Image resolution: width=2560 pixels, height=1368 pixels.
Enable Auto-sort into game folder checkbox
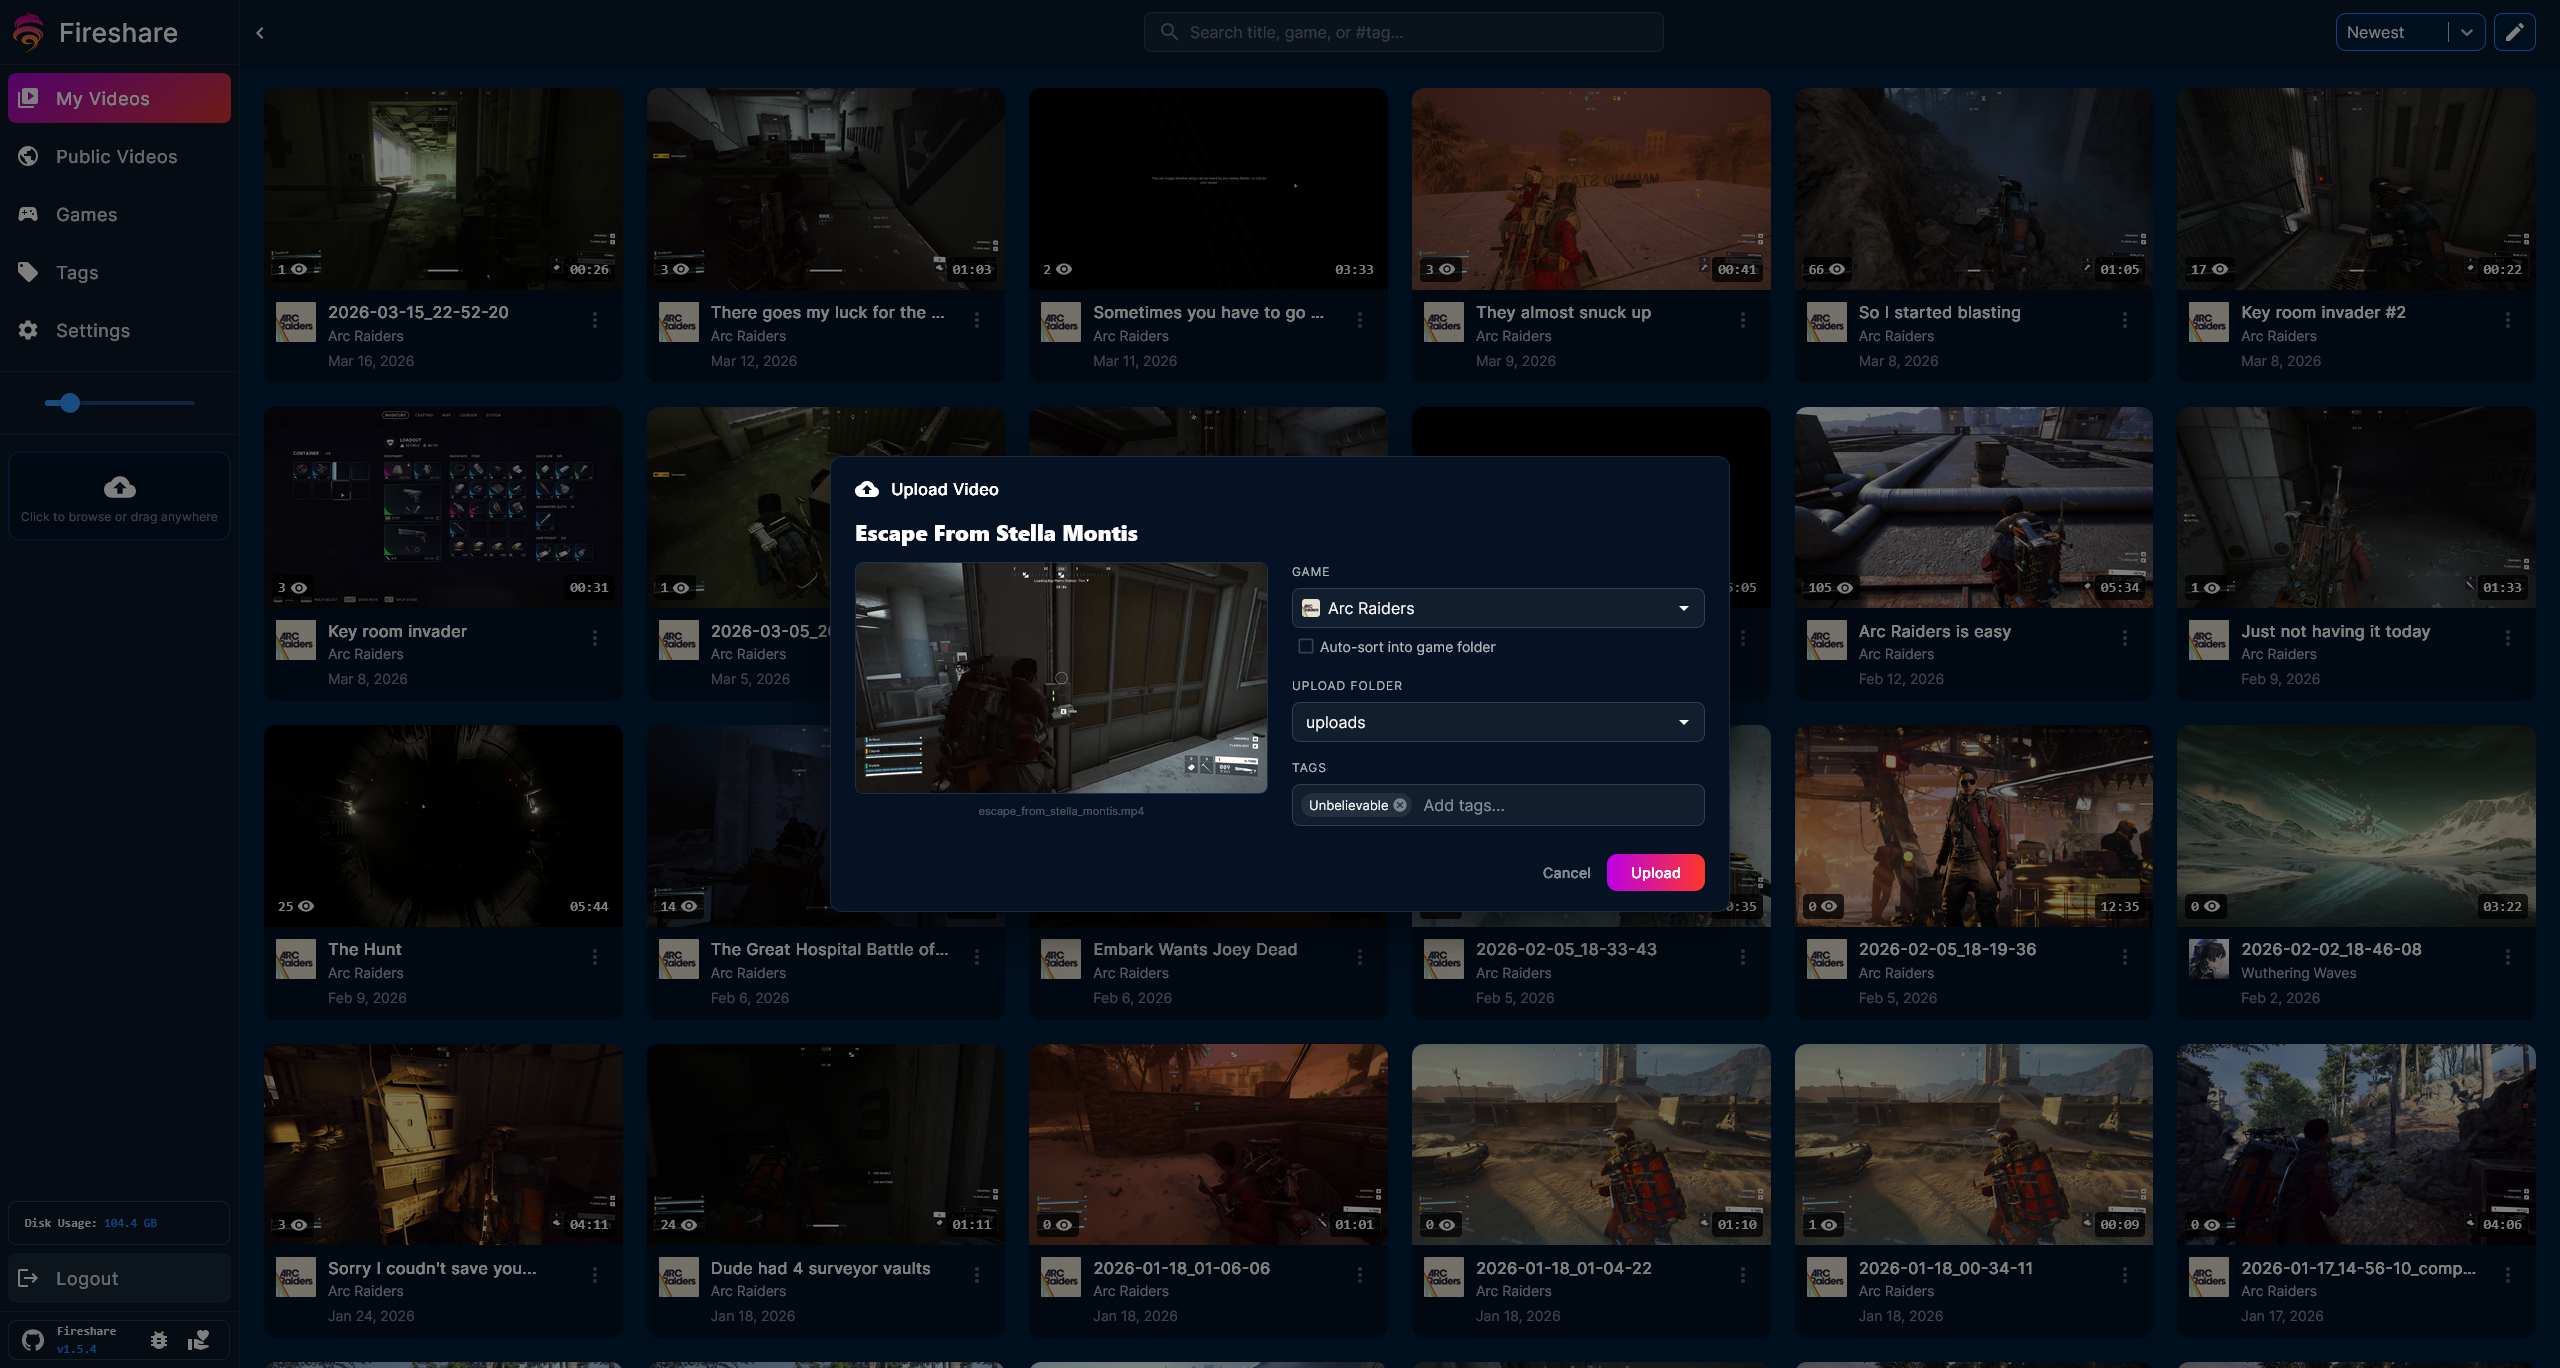[x=1305, y=647]
